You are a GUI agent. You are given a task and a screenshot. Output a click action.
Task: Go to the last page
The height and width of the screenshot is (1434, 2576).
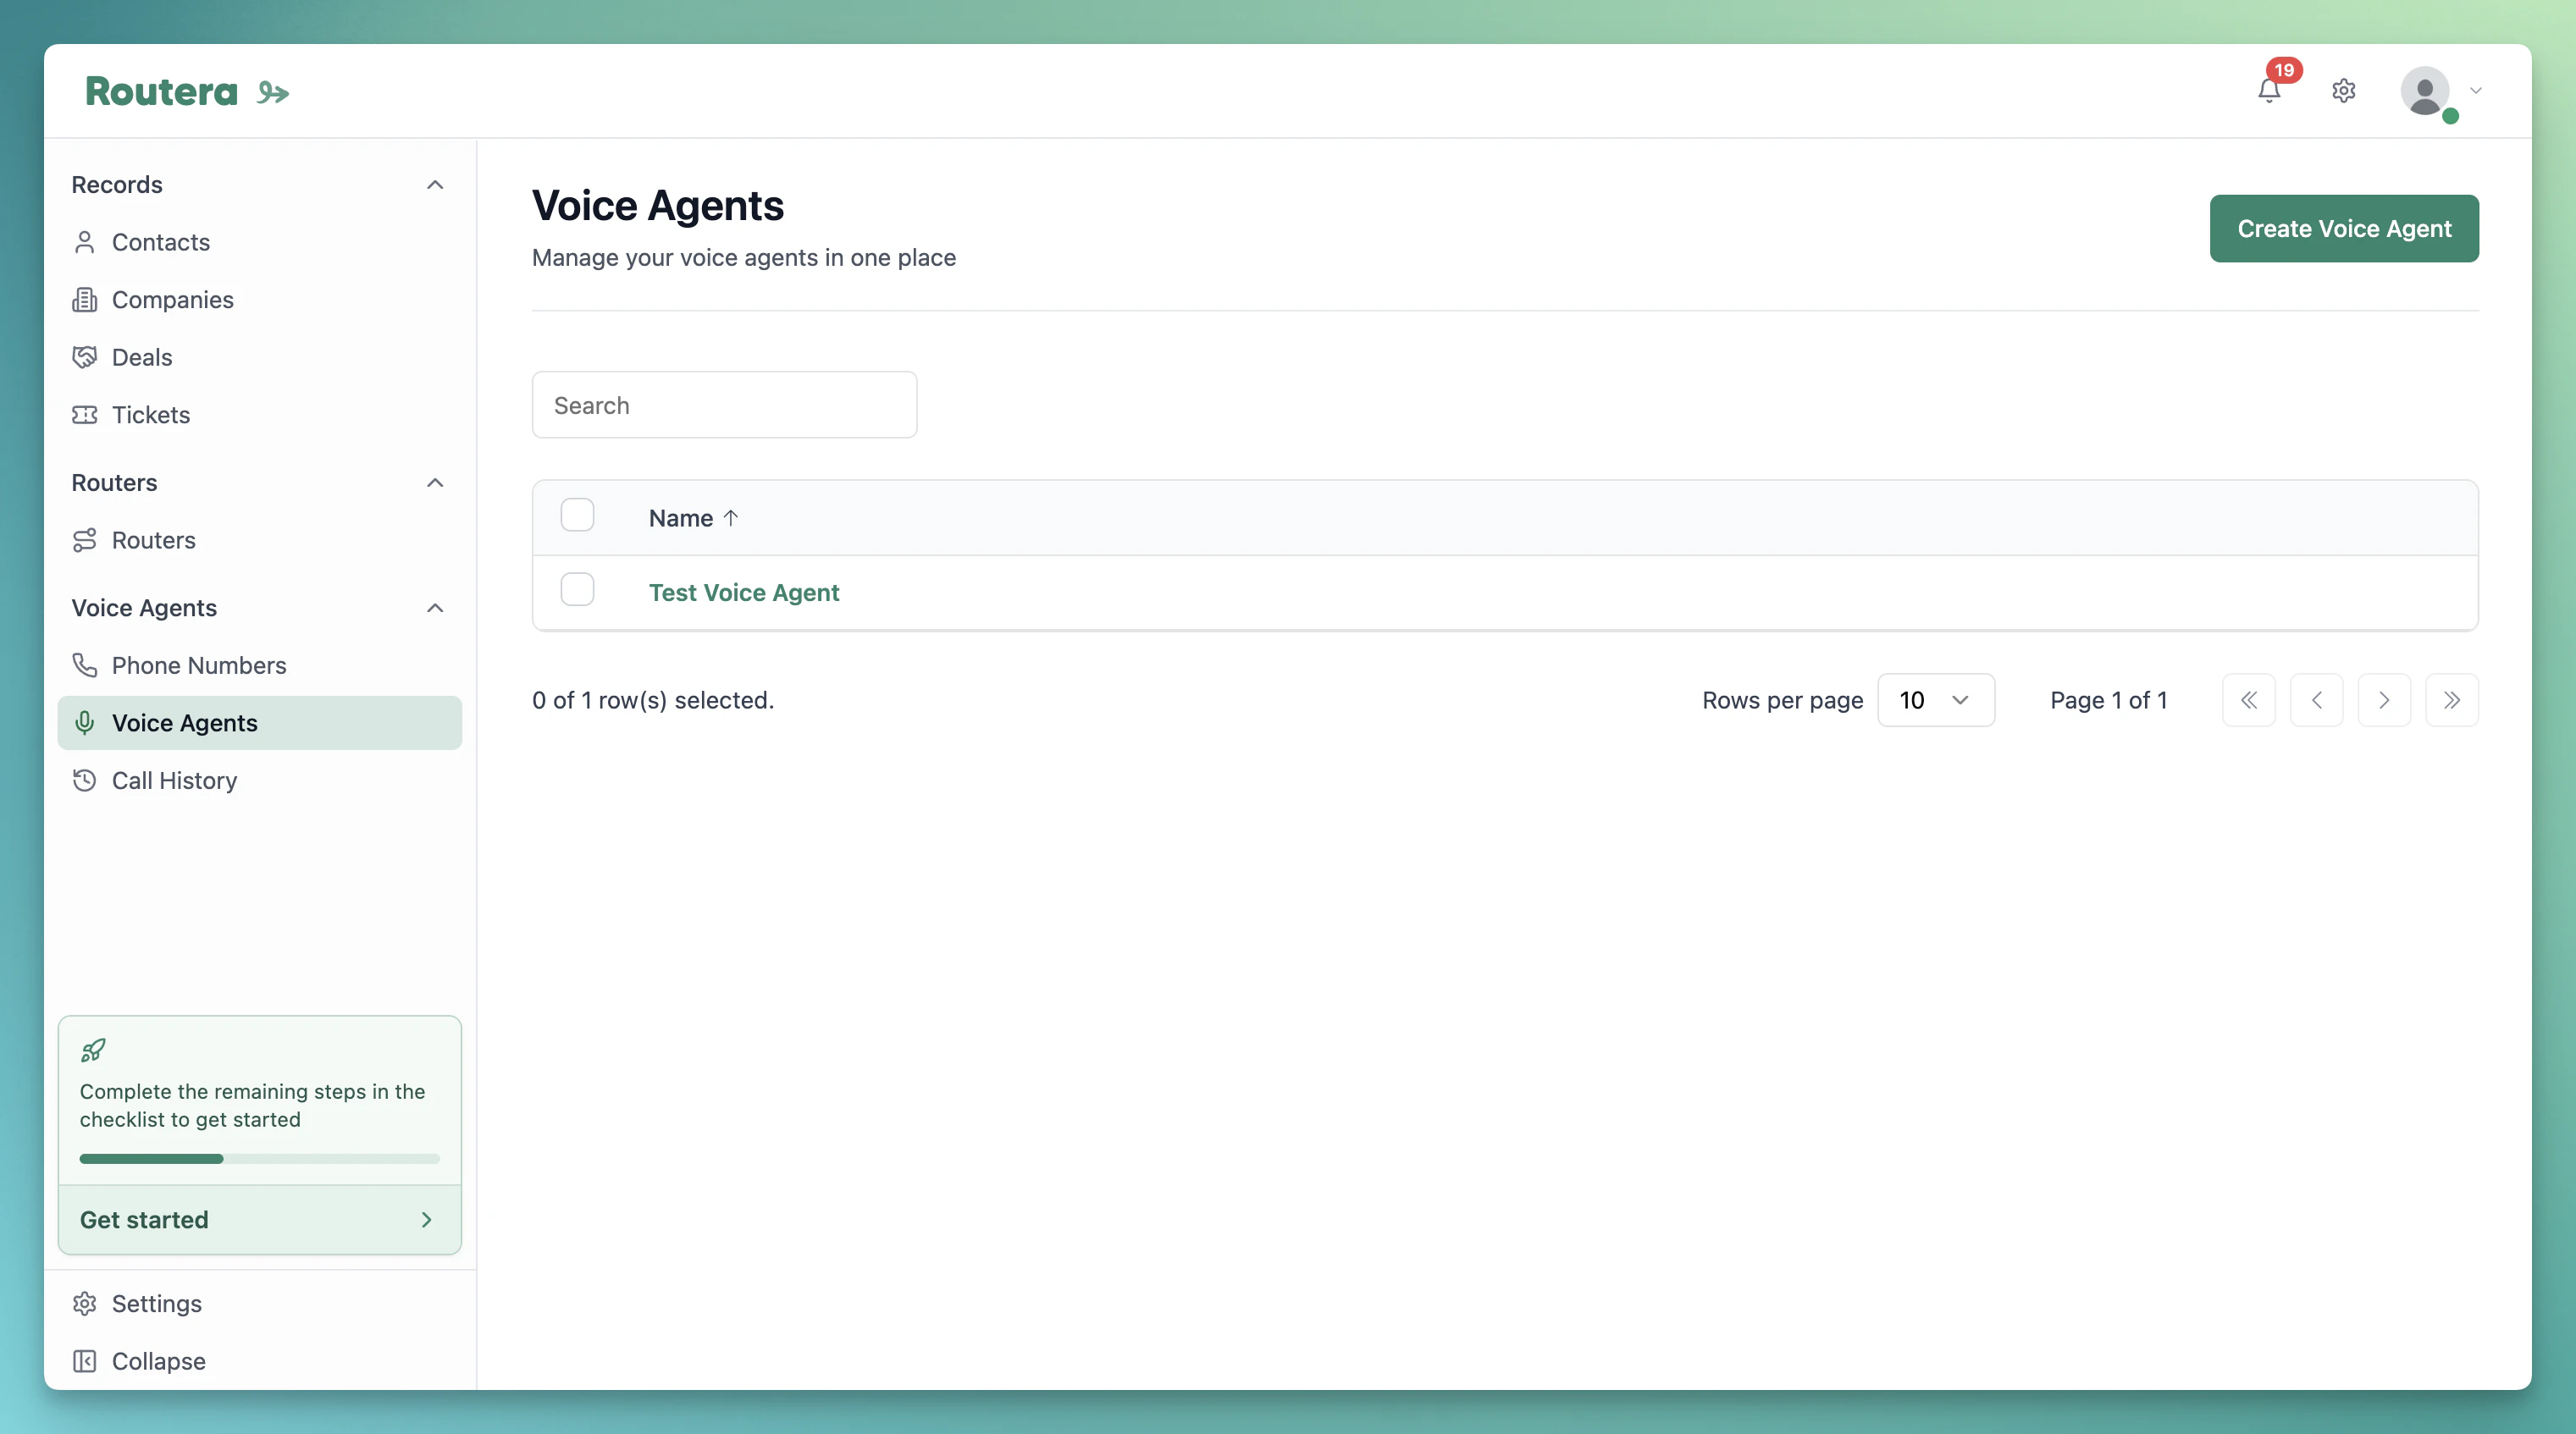(2452, 700)
